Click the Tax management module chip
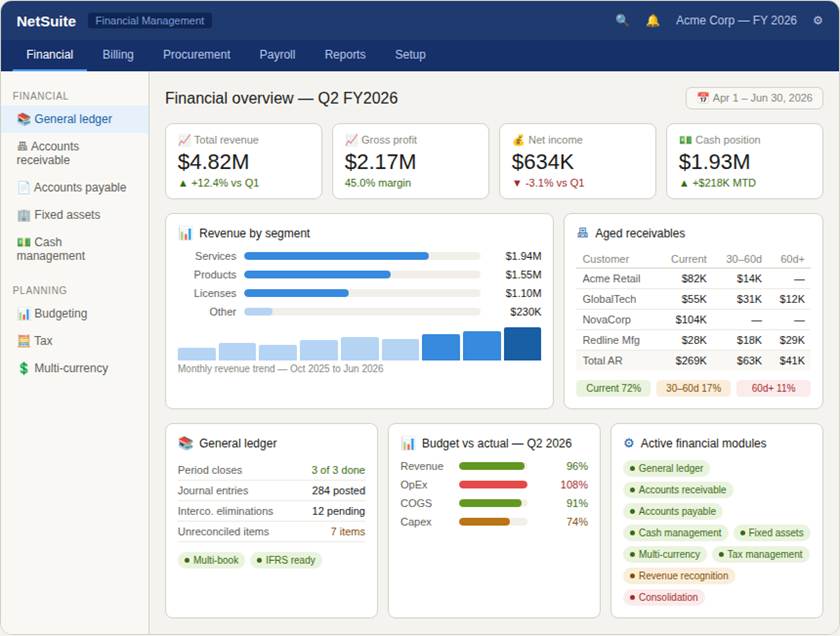Viewport: 840px width, 636px height. coord(760,555)
